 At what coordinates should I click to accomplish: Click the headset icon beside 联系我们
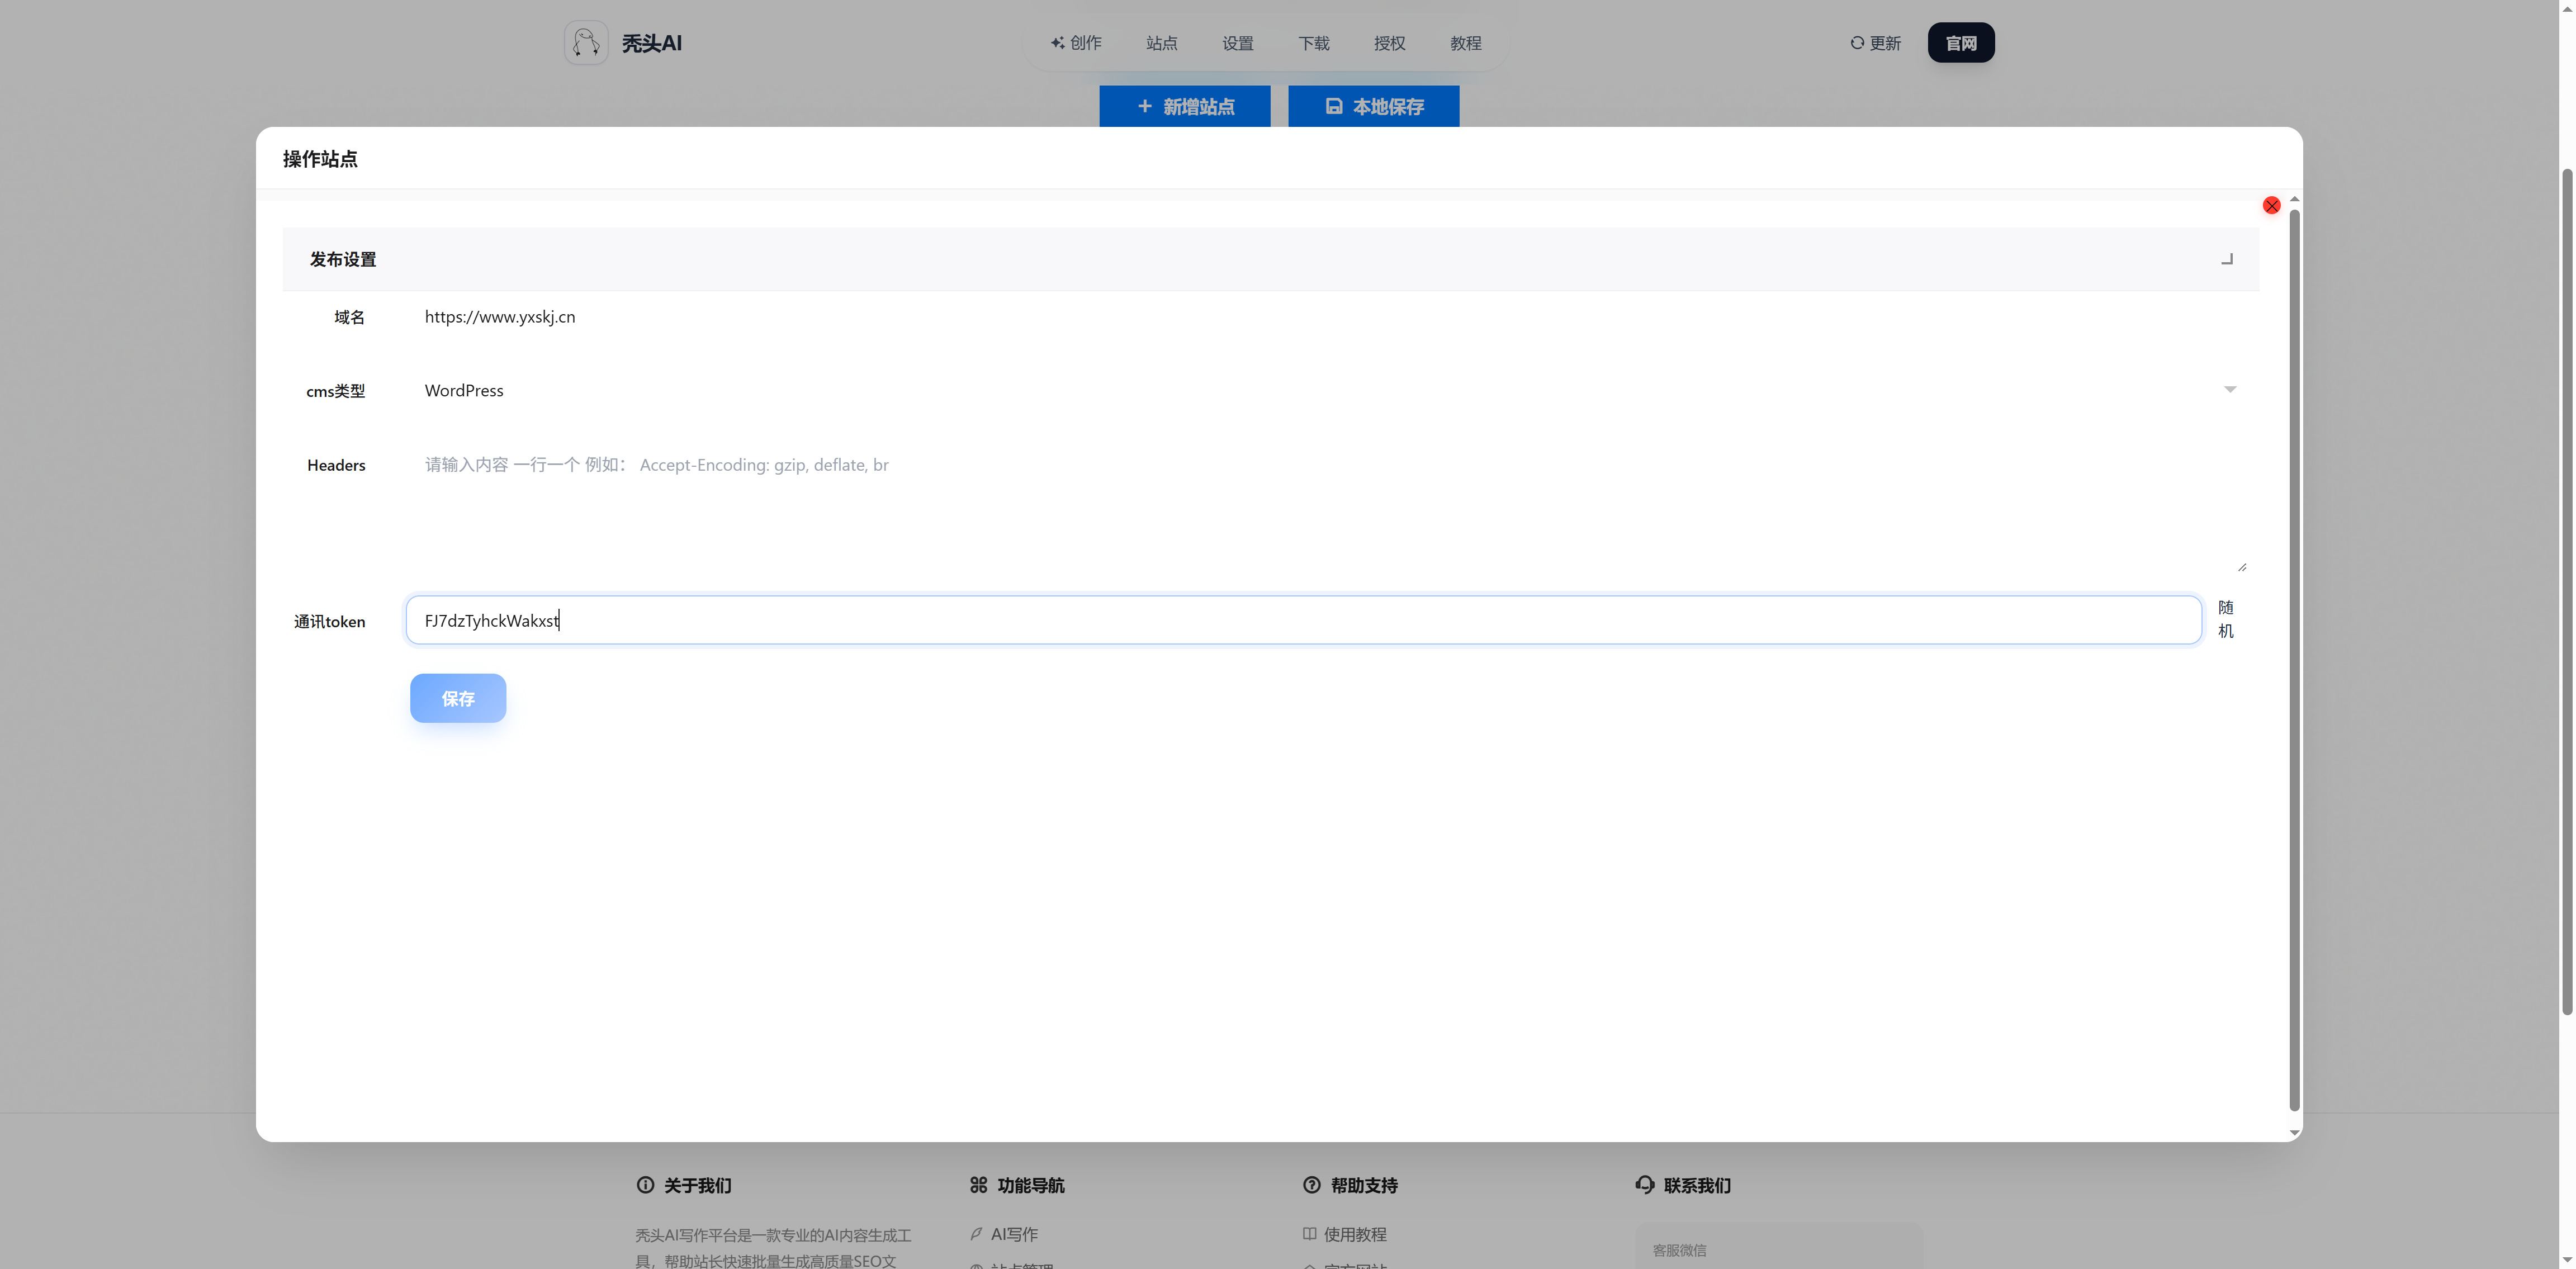(1645, 1184)
